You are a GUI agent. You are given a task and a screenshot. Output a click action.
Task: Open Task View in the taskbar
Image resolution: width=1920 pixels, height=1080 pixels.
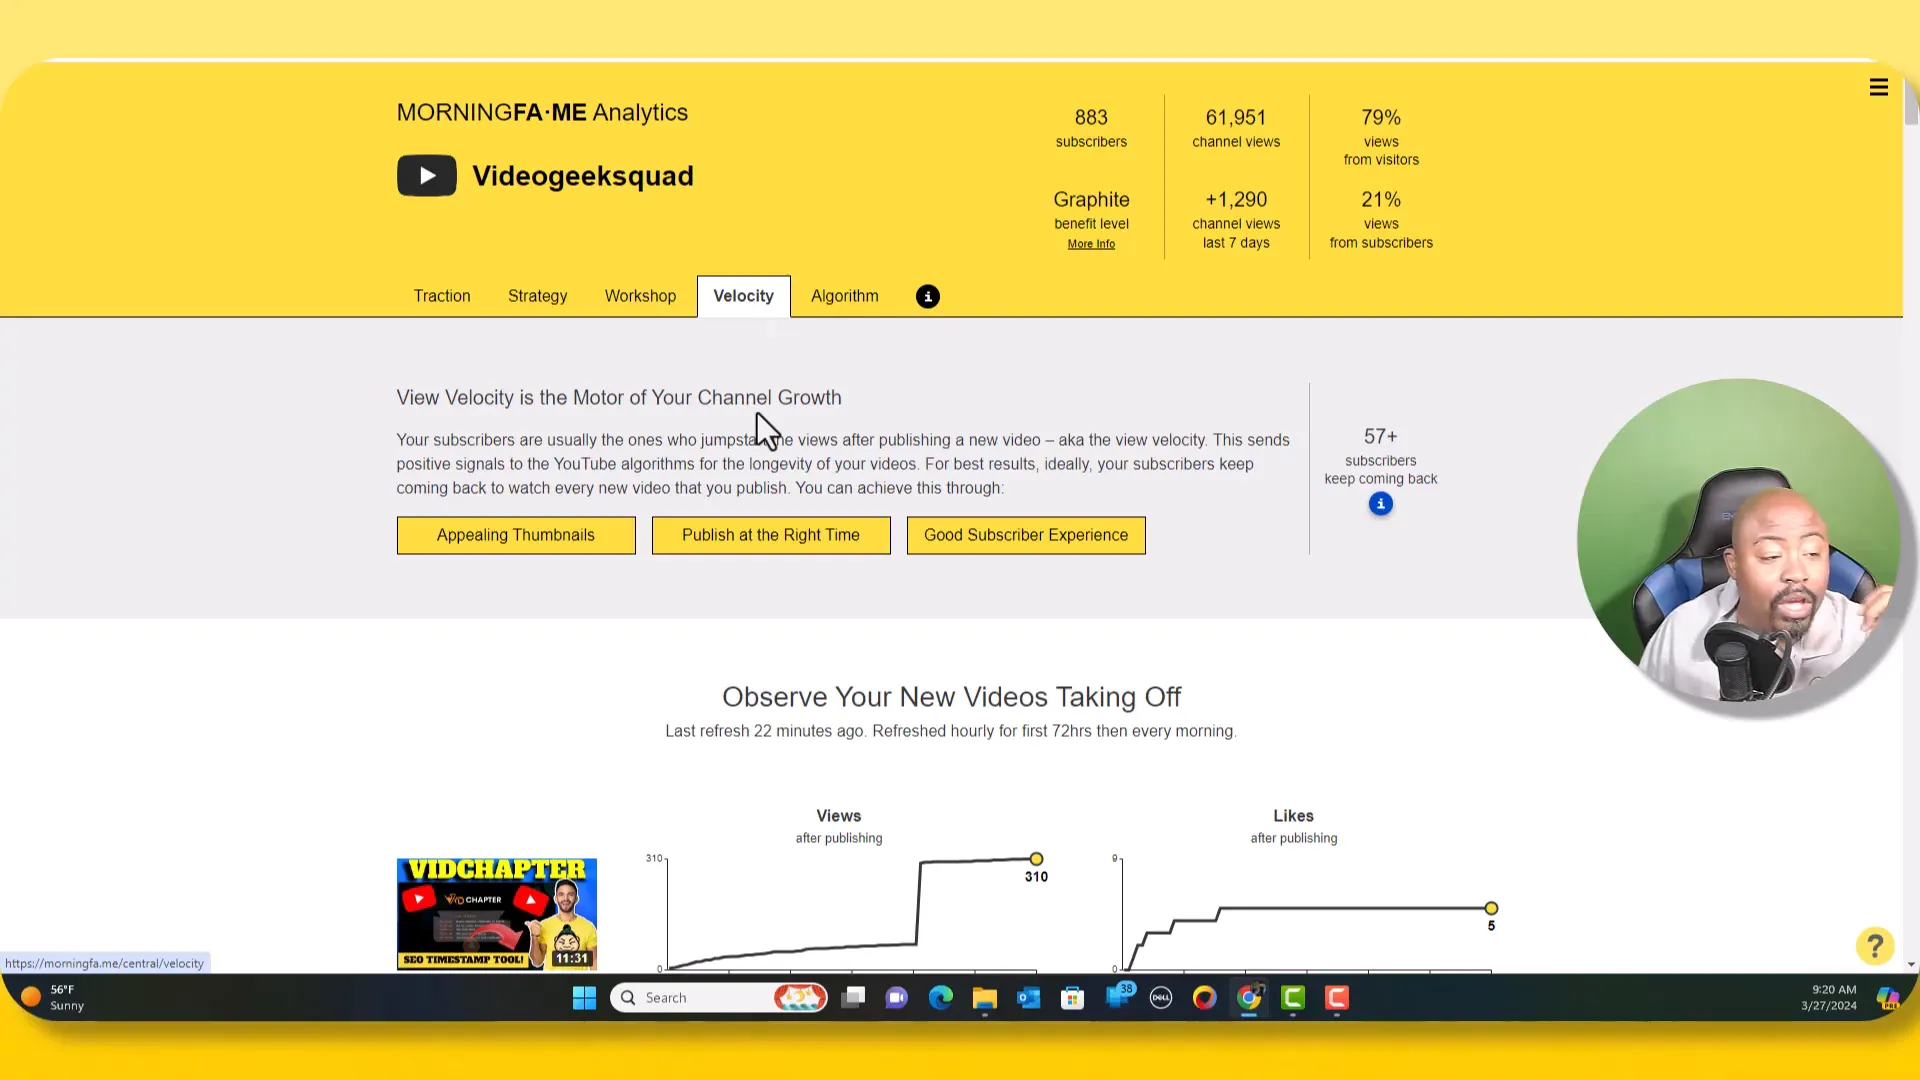853,998
